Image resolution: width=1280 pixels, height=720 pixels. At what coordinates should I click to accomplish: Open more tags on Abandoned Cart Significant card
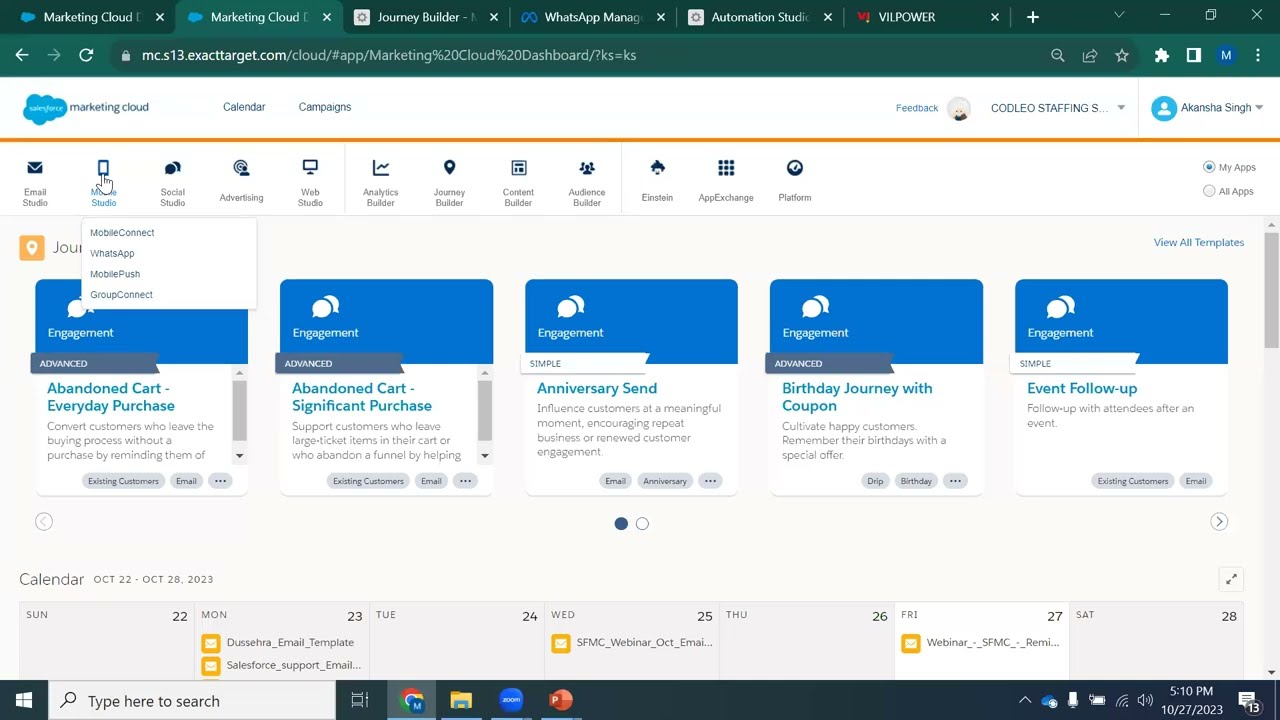click(x=465, y=481)
